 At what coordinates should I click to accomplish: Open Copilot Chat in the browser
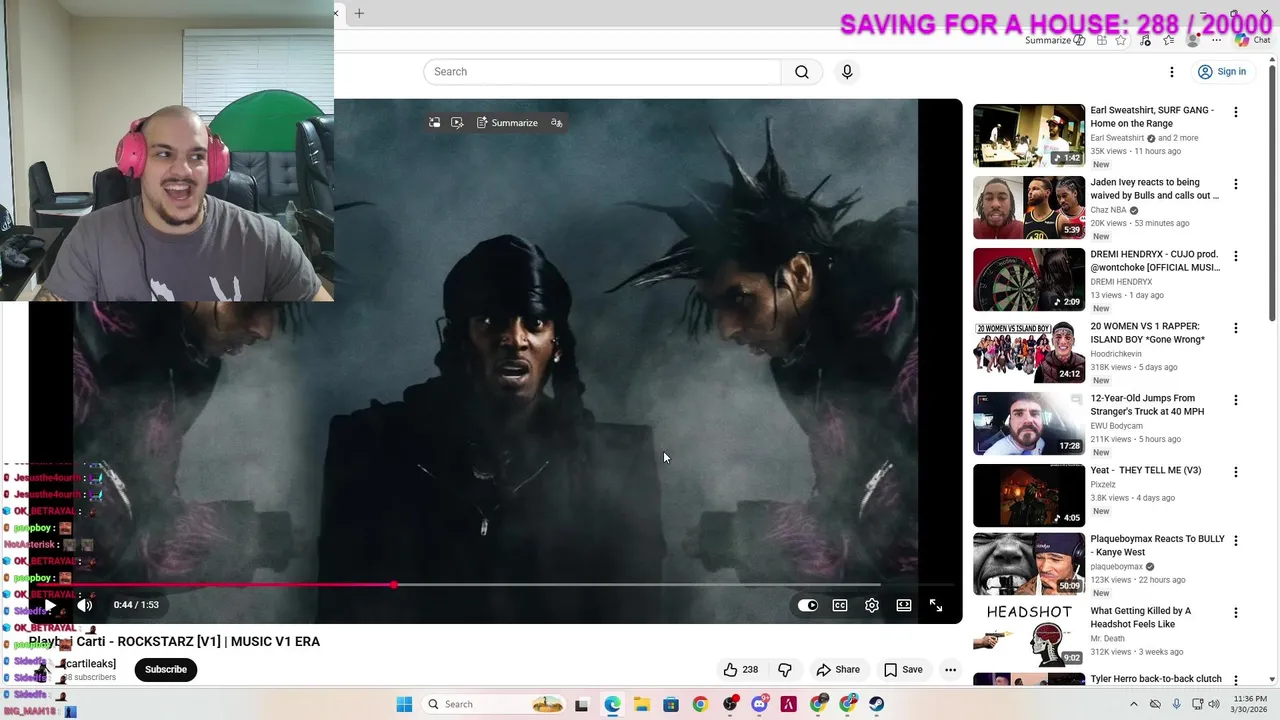coord(1253,40)
